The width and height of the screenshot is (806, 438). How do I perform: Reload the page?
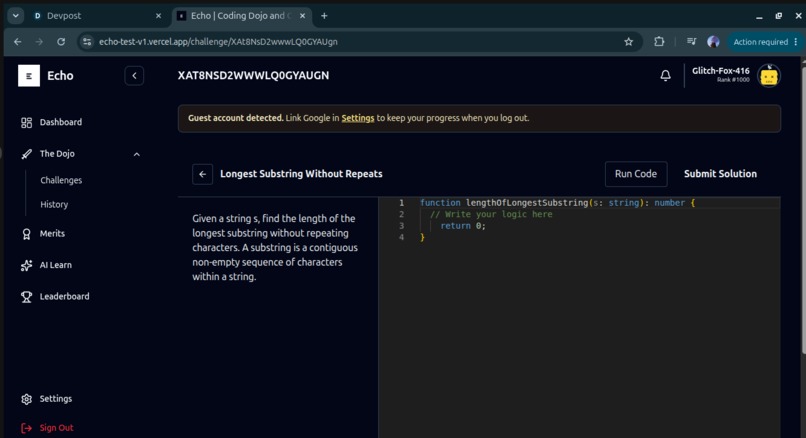[x=61, y=42]
